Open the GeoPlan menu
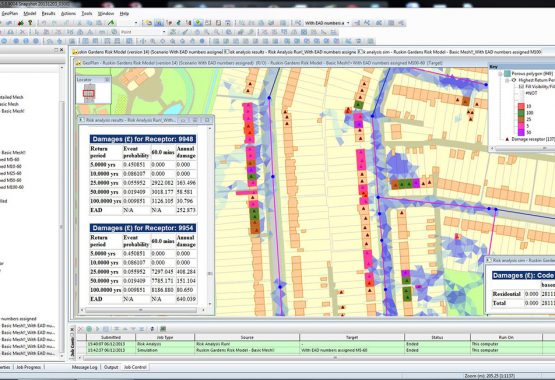 (9, 13)
